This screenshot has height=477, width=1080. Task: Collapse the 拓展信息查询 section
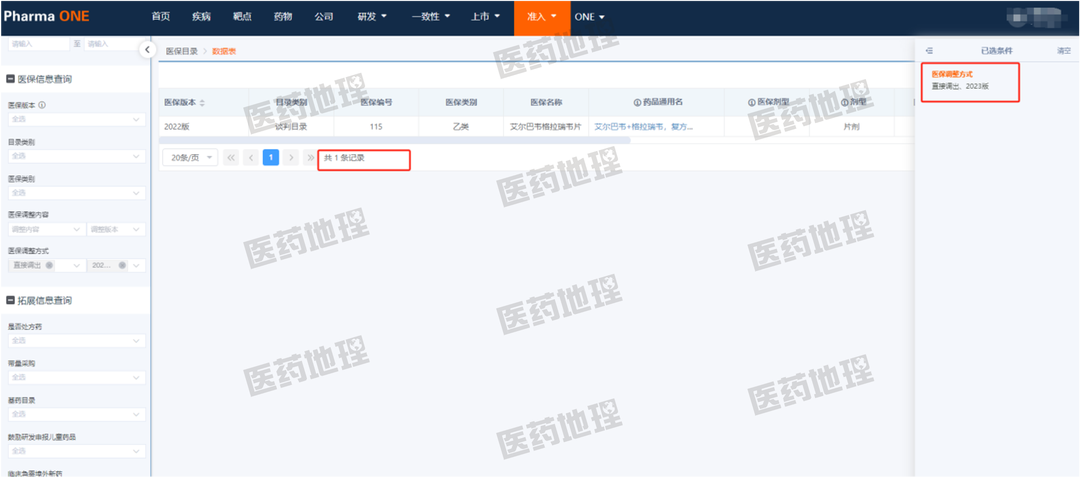pos(11,300)
